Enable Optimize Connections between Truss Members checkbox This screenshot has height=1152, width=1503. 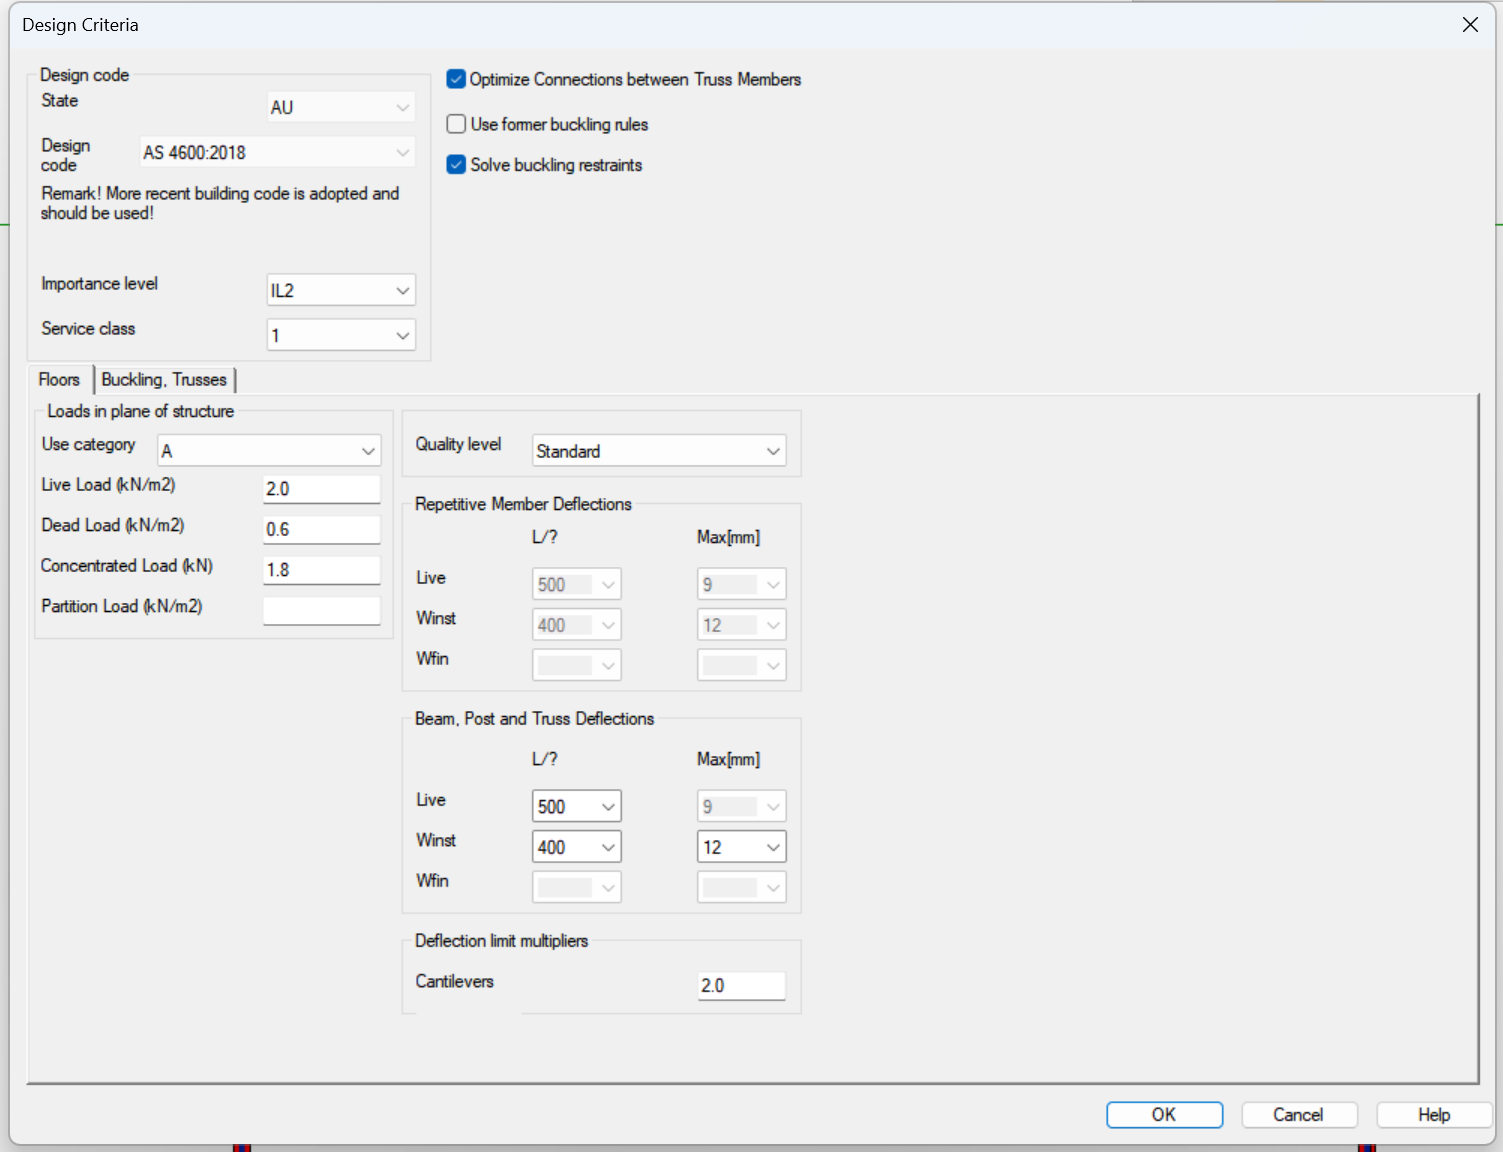[456, 79]
